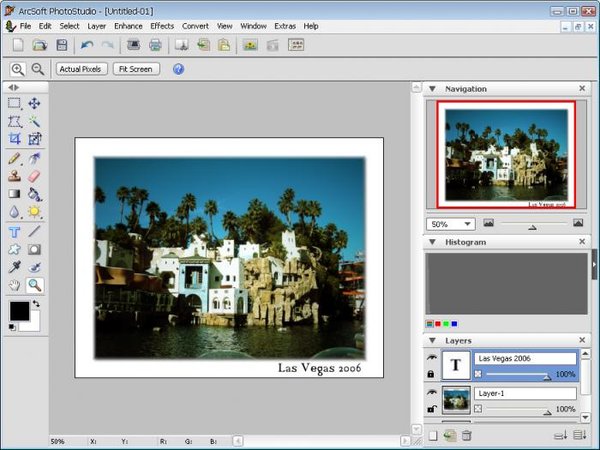Viewport: 600px width, 450px height.
Task: Pick the Eraser tool
Action: click(34, 176)
